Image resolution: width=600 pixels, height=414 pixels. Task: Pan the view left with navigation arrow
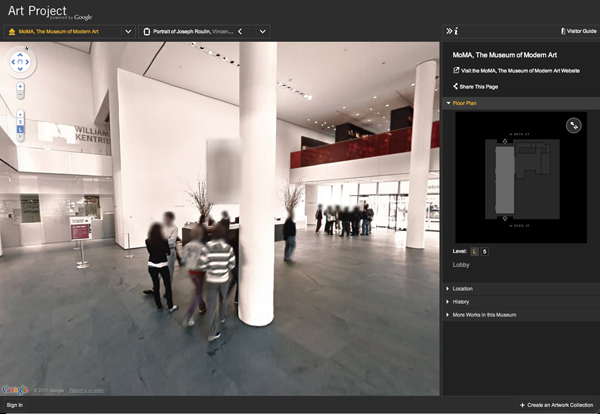13,62
